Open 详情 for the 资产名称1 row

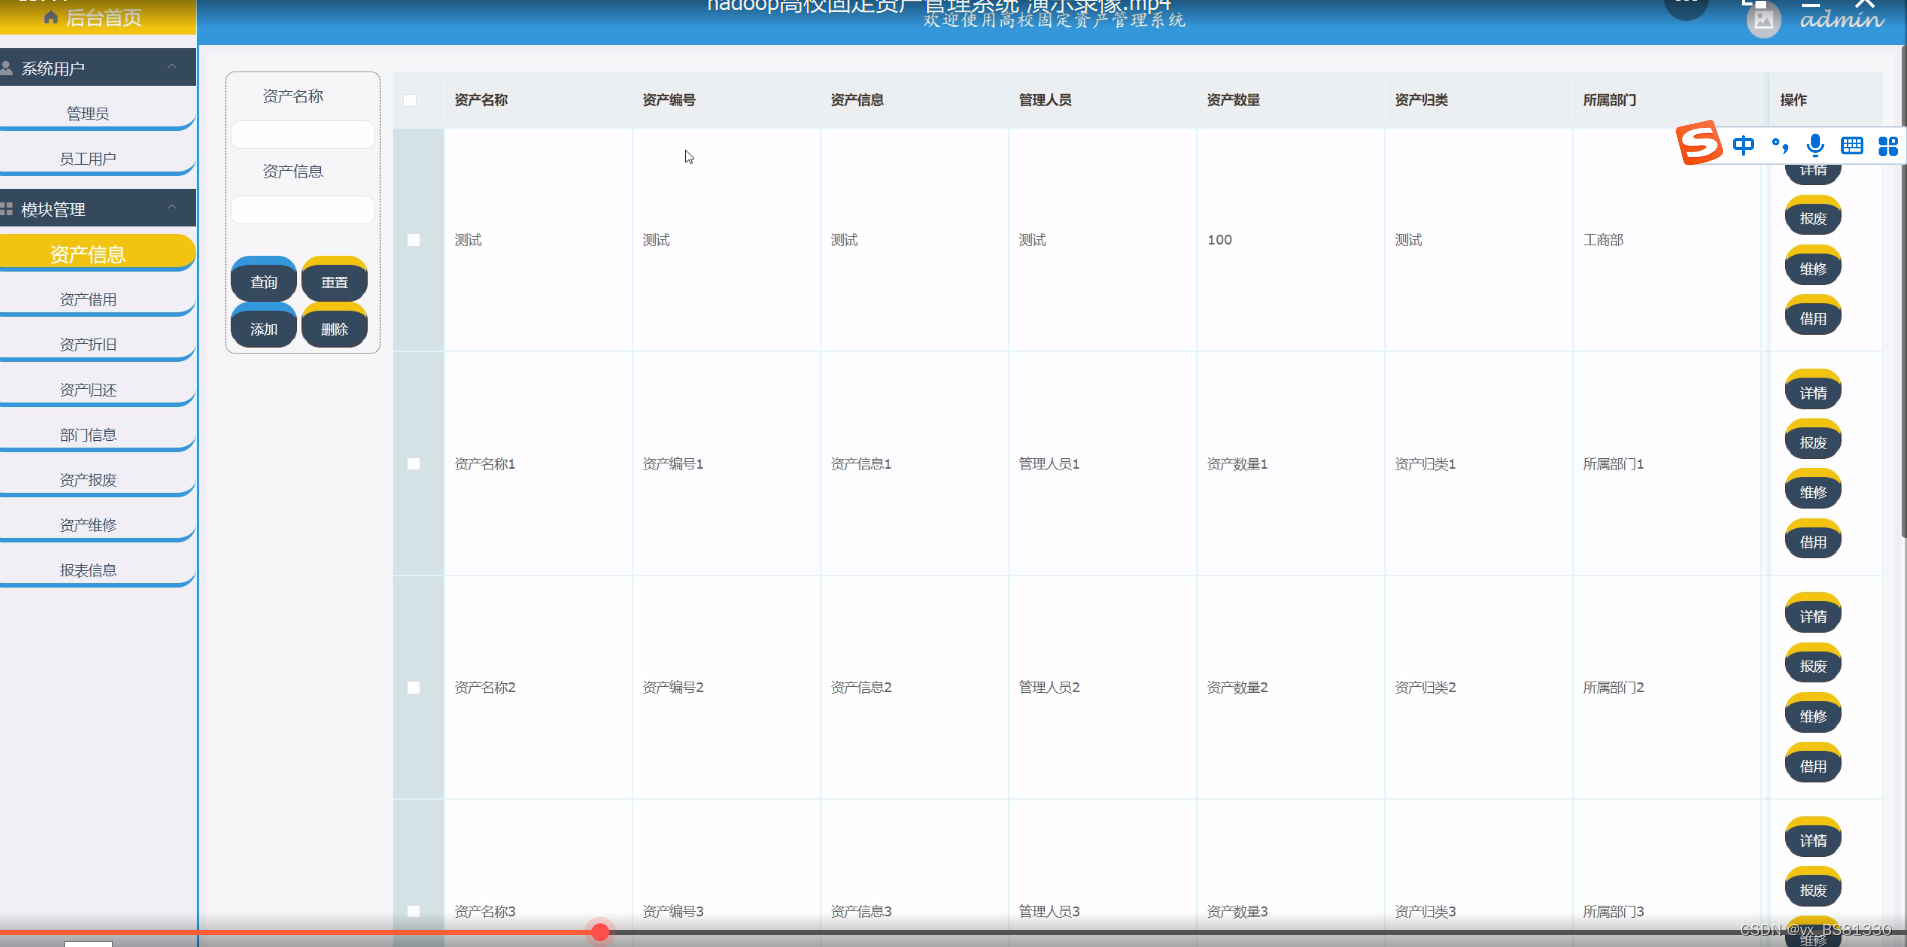[1813, 392]
